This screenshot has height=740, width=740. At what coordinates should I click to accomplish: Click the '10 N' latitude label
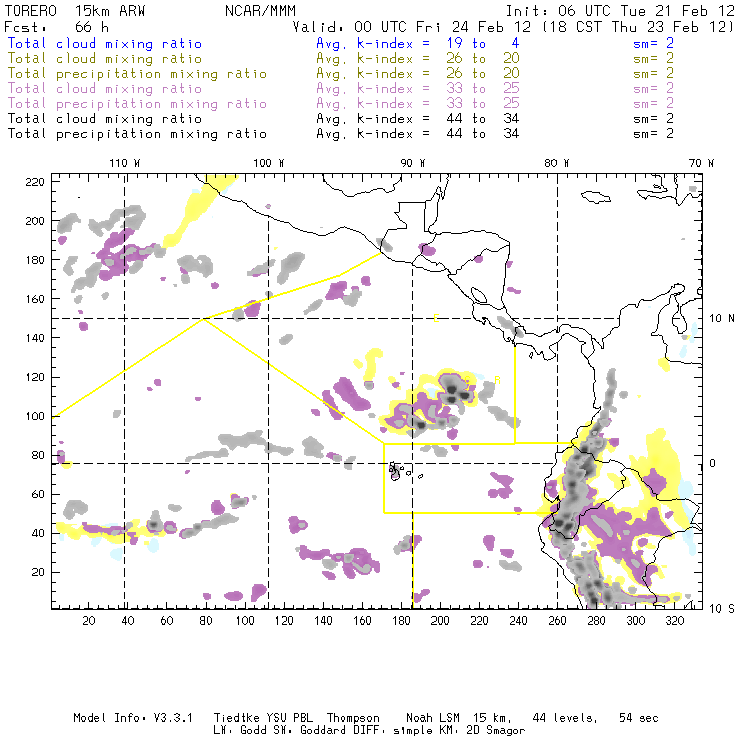pyautogui.click(x=722, y=319)
